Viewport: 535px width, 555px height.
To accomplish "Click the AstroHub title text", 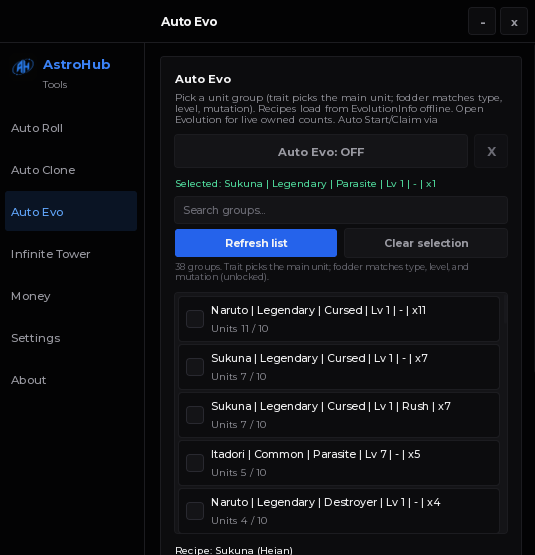I will pos(76,64).
